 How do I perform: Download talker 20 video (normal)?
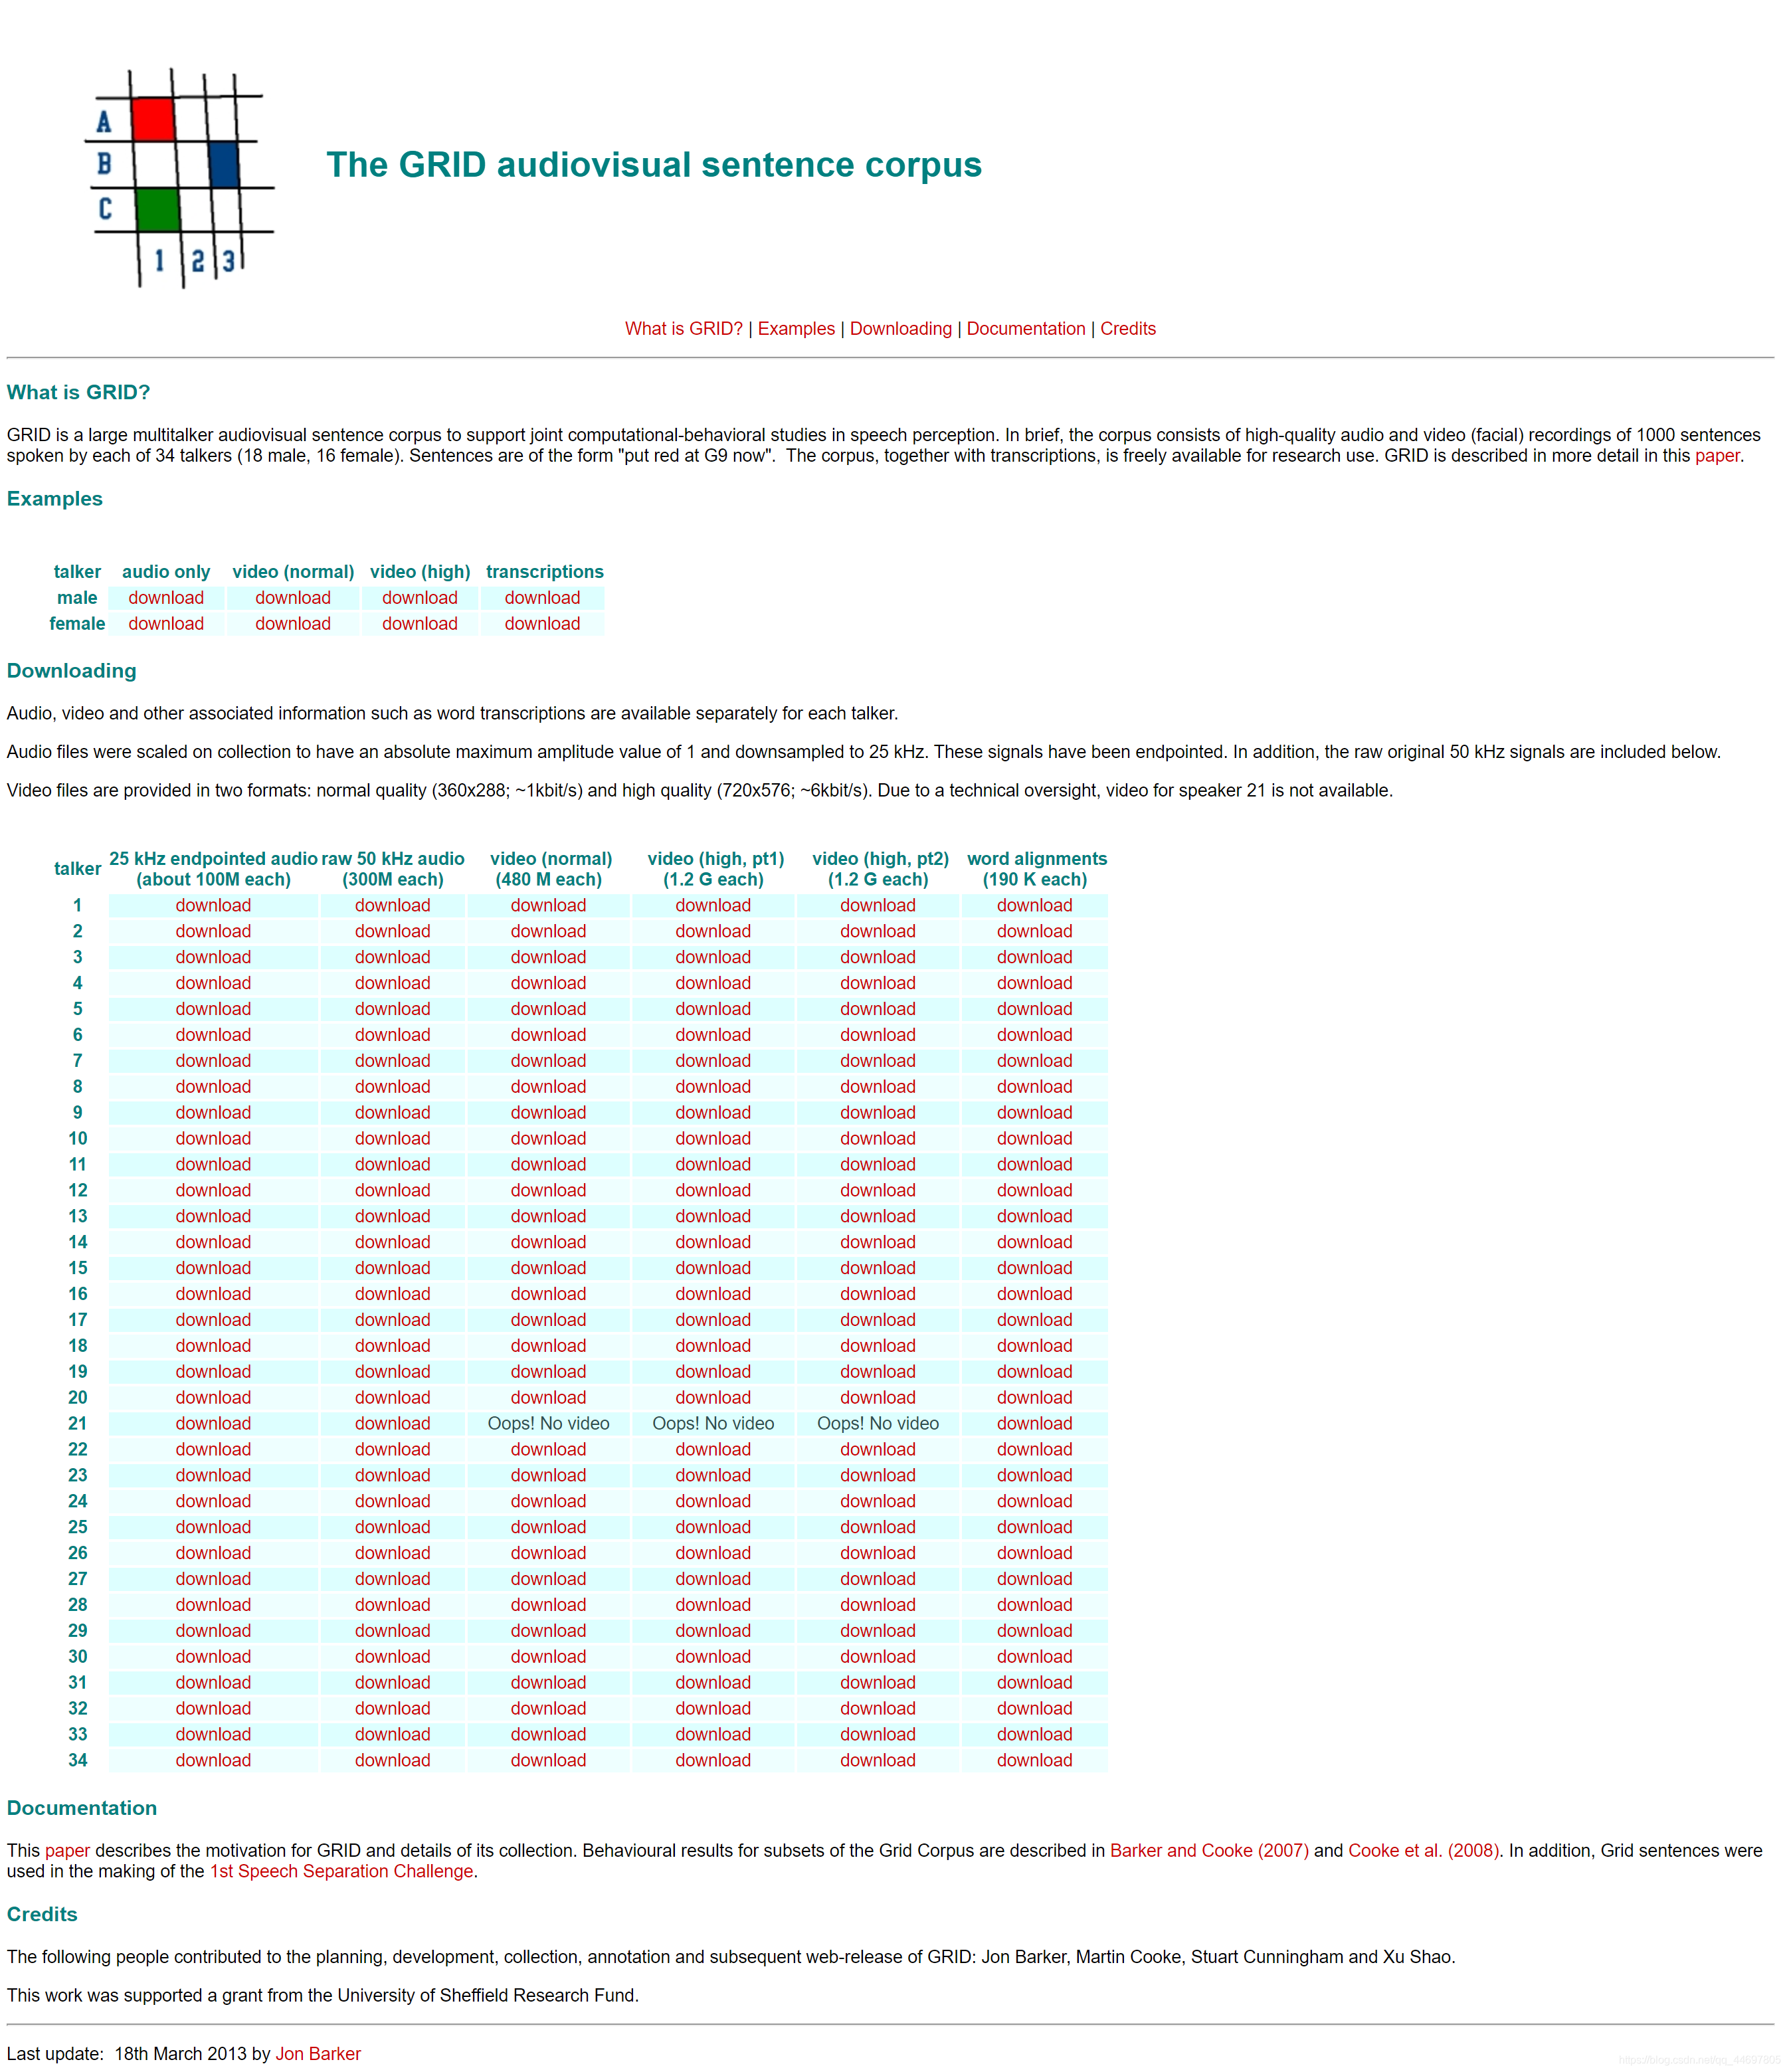click(549, 1398)
